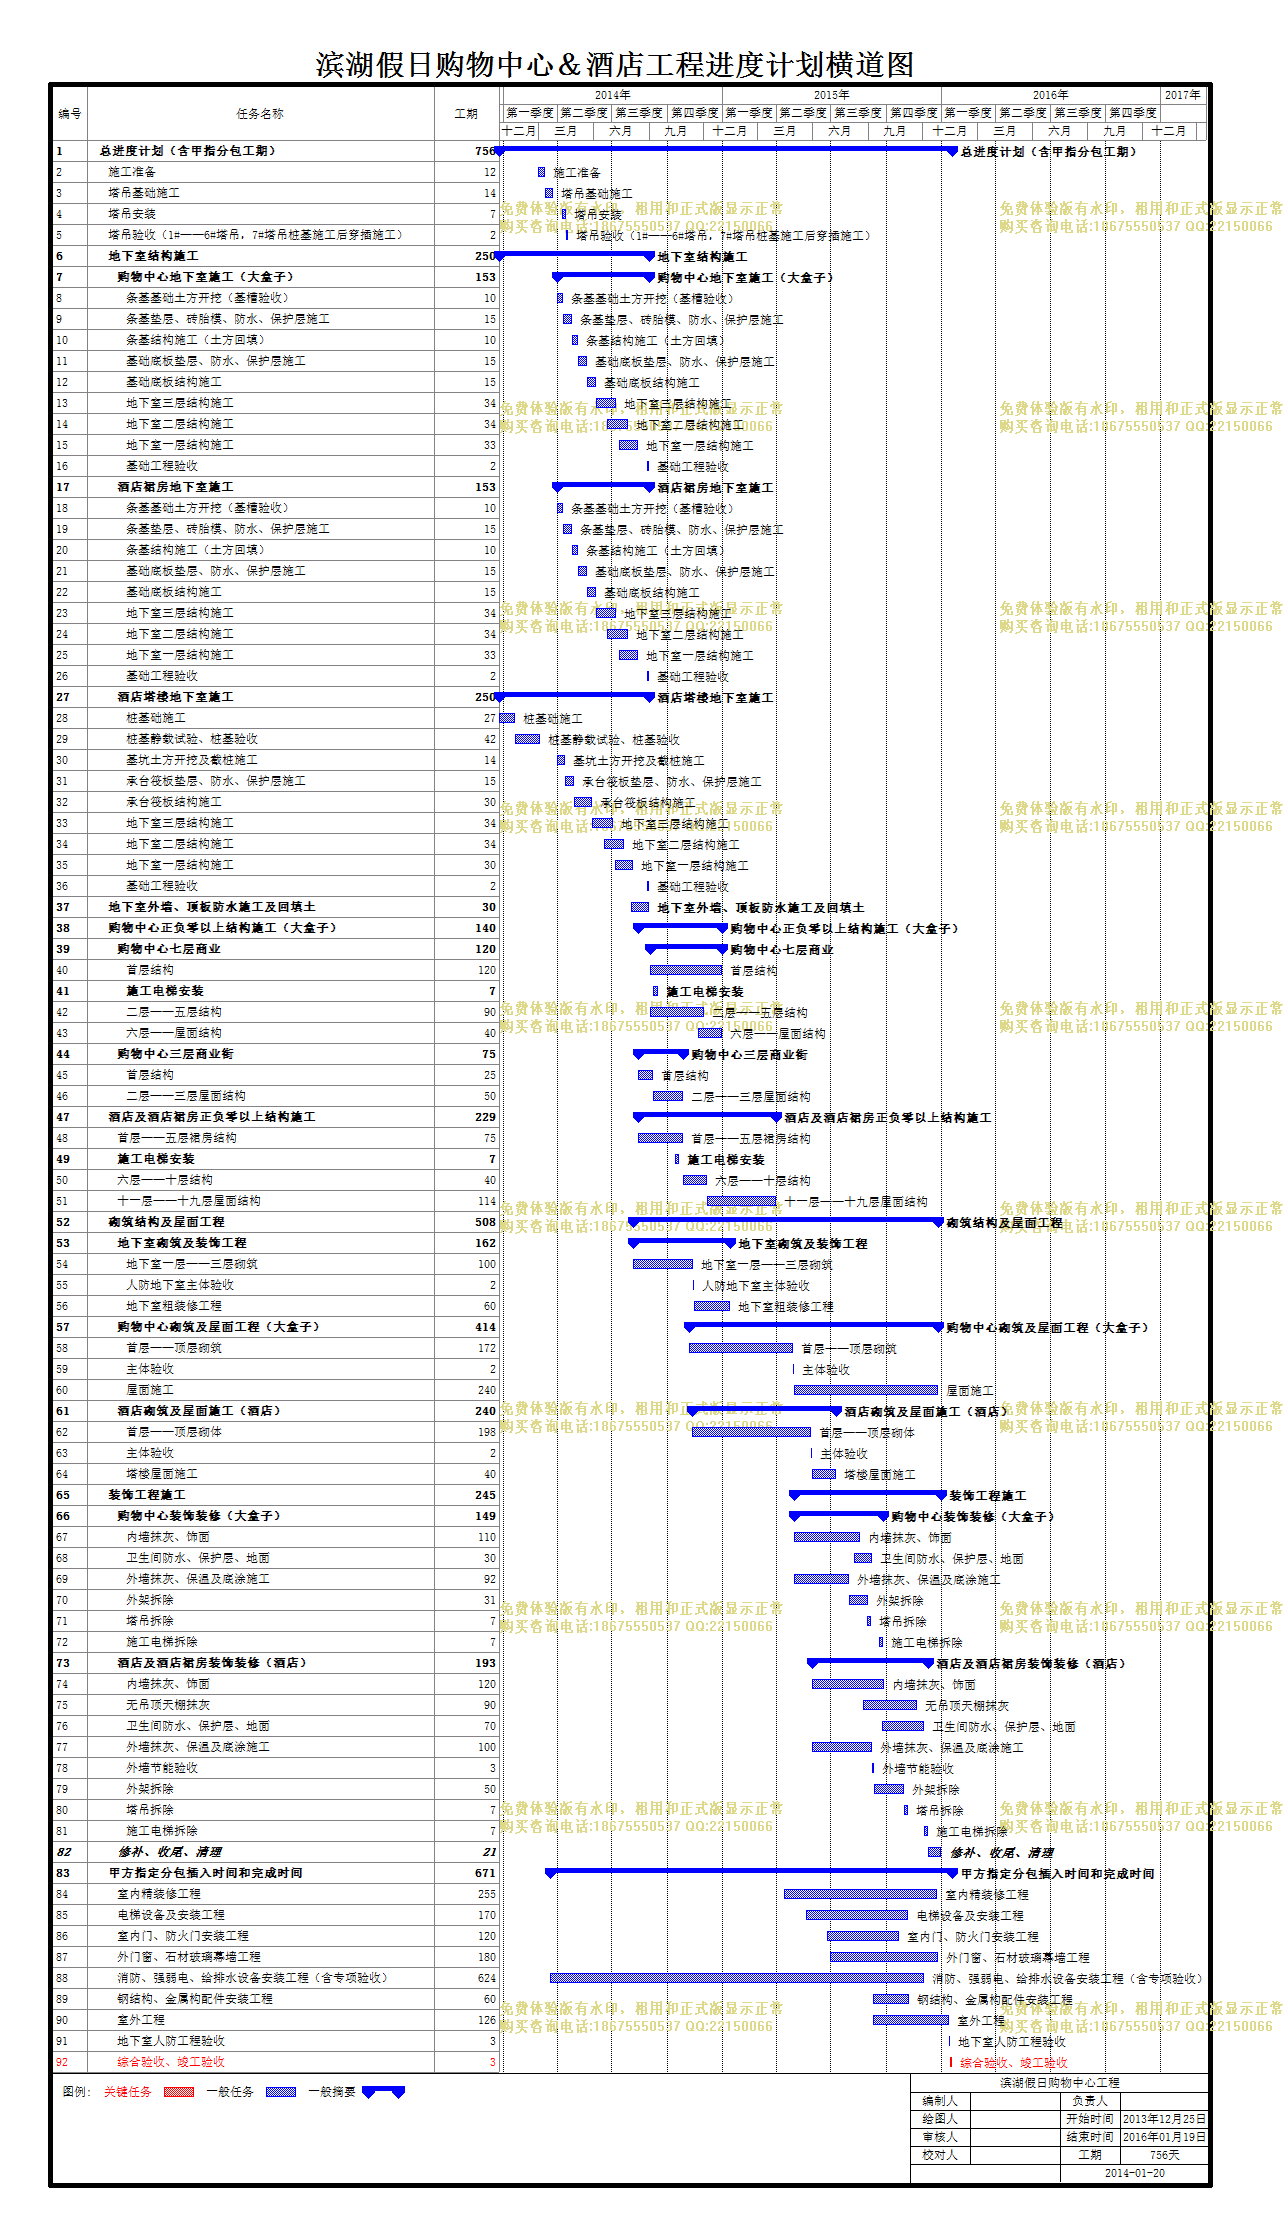The width and height of the screenshot is (1283, 2234).
Task: Select row 17 task name 酒店裙房地下室施工
Action: point(175,487)
